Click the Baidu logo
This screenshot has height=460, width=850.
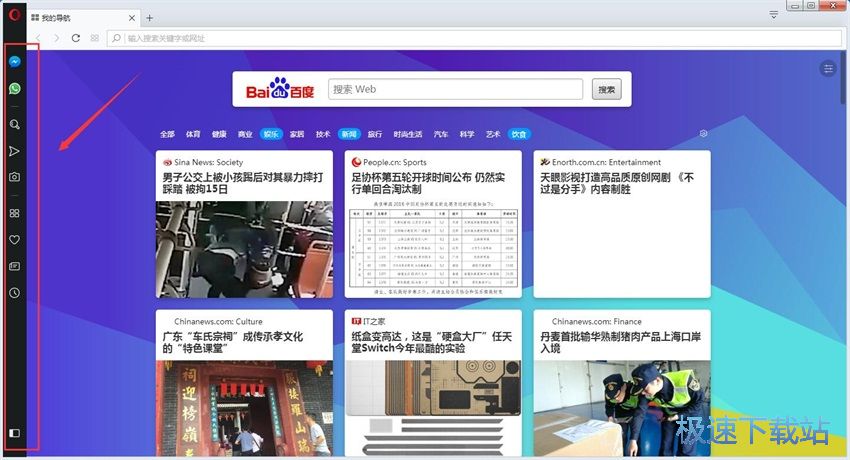pos(280,89)
